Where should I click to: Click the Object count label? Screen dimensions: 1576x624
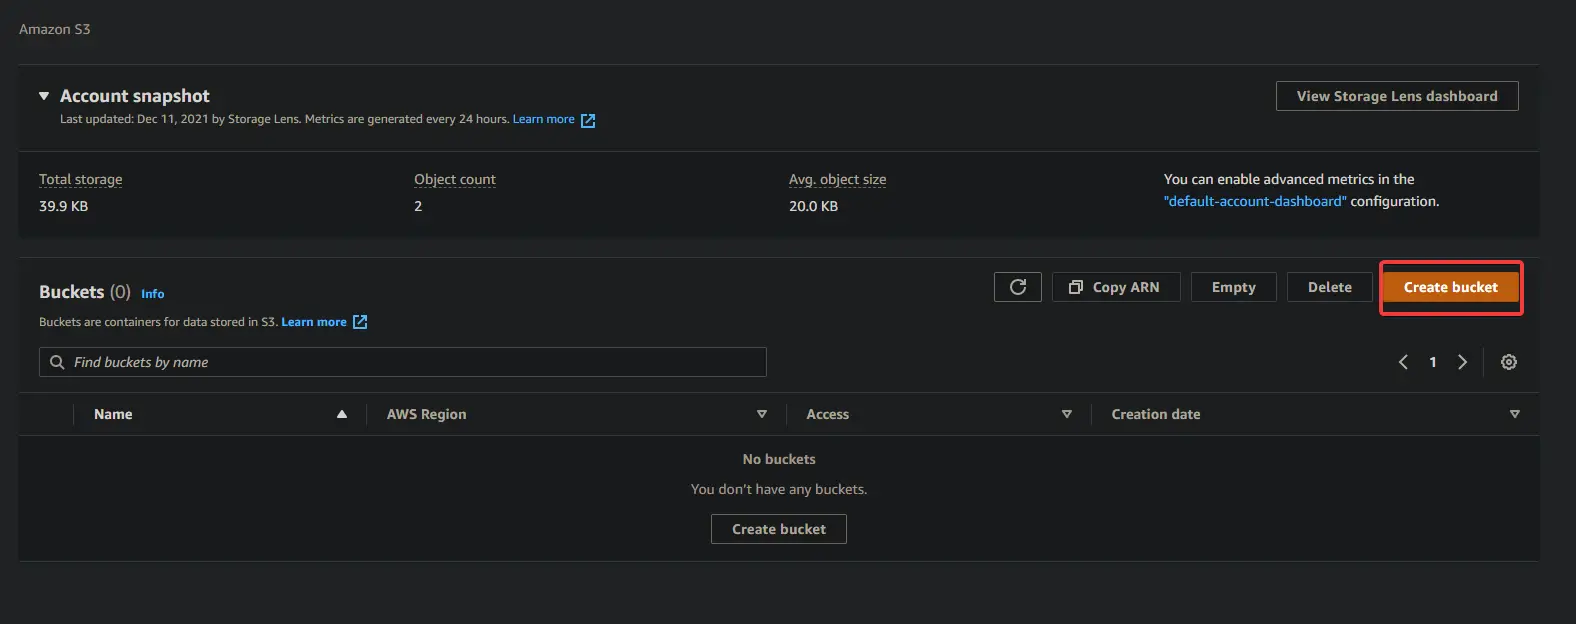click(455, 179)
